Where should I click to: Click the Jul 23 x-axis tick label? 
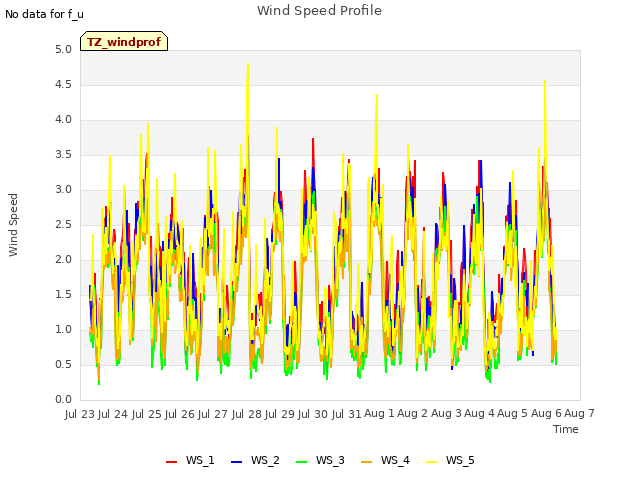click(x=80, y=414)
